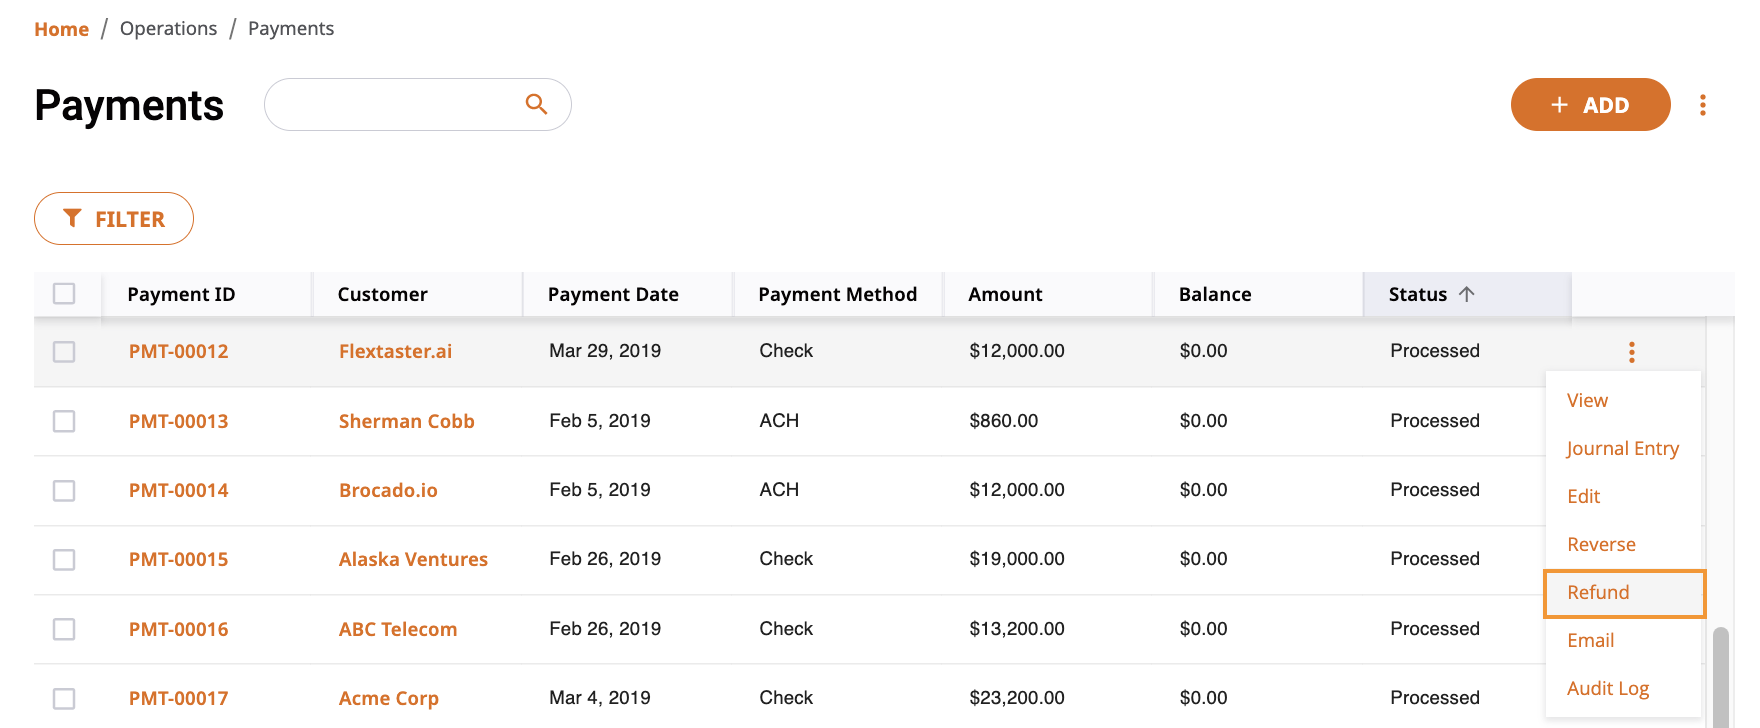Screen dimensions: 1760x728
Task: Click Payments in the breadcrumb
Action: click(x=291, y=29)
